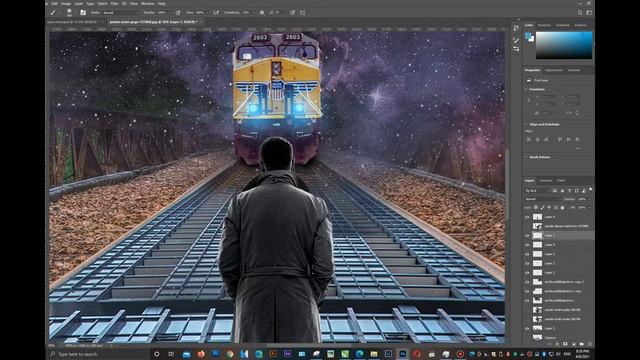640x360 pixels.
Task: Enable airbrush-style build-up icon
Action: (x=216, y=13)
